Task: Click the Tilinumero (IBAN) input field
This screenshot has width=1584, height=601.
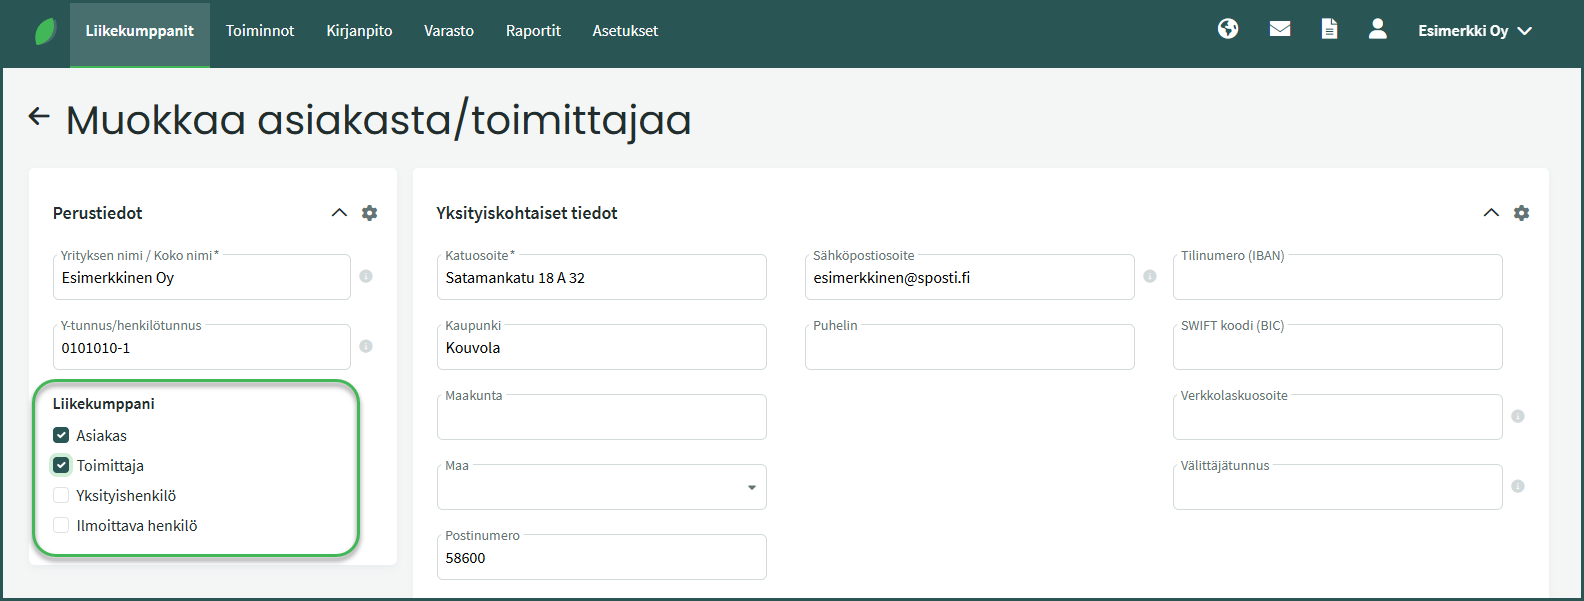Action: (x=1336, y=279)
